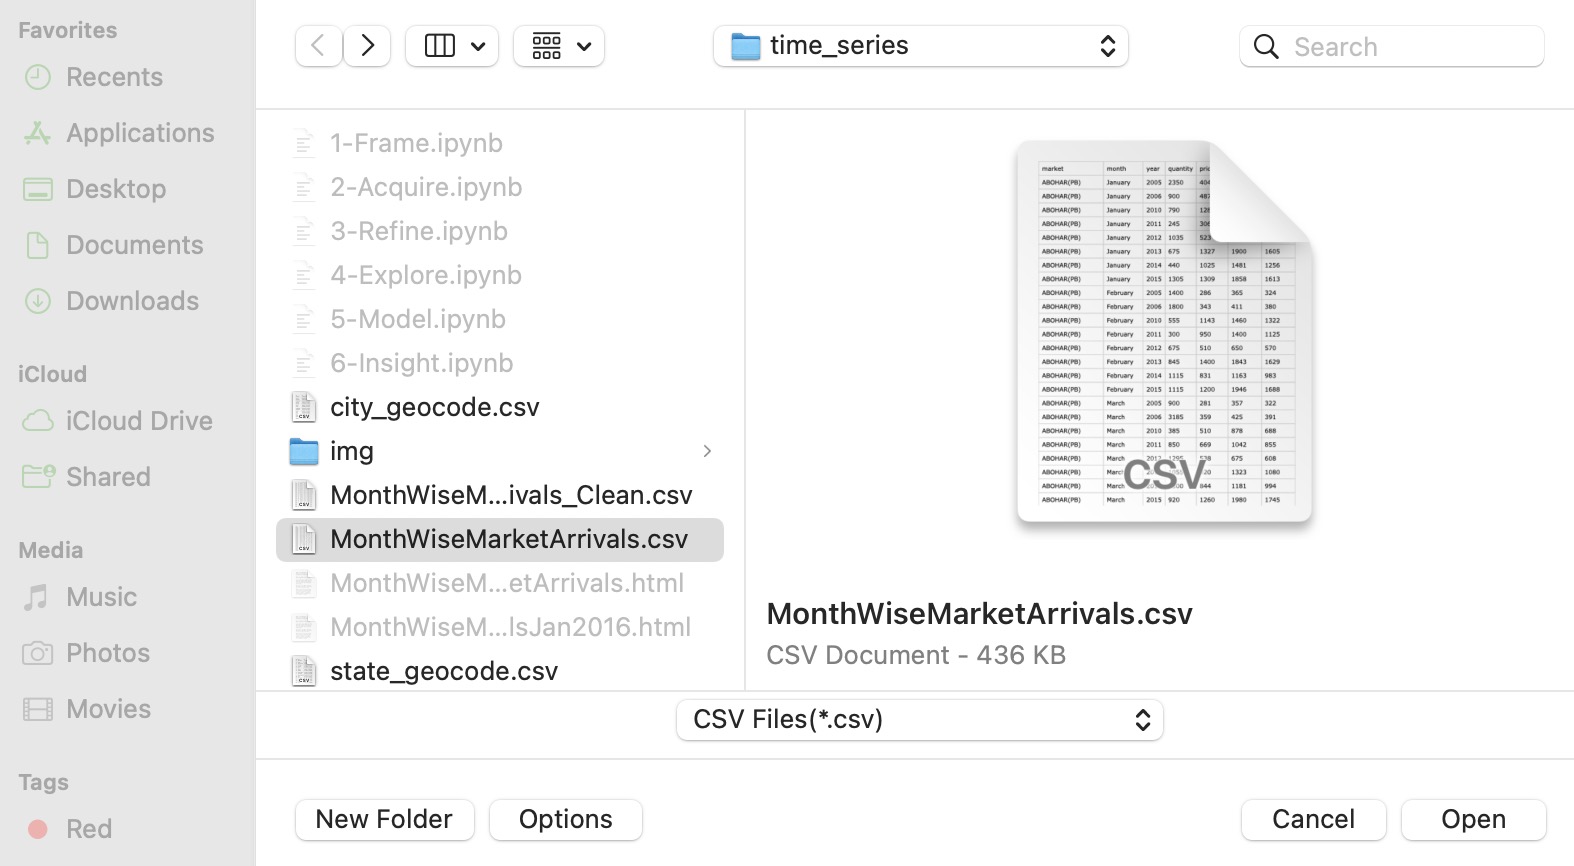
Task: Go back with the left chevron button
Action: tap(318, 46)
